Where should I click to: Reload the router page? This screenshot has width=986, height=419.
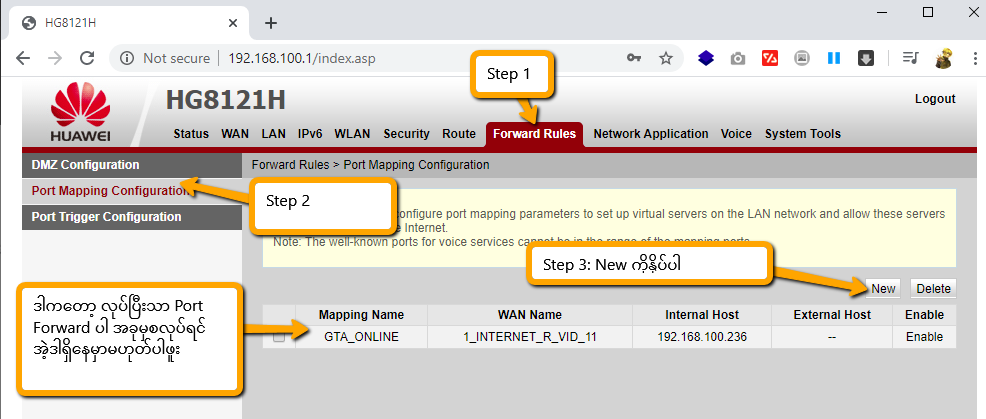(87, 59)
